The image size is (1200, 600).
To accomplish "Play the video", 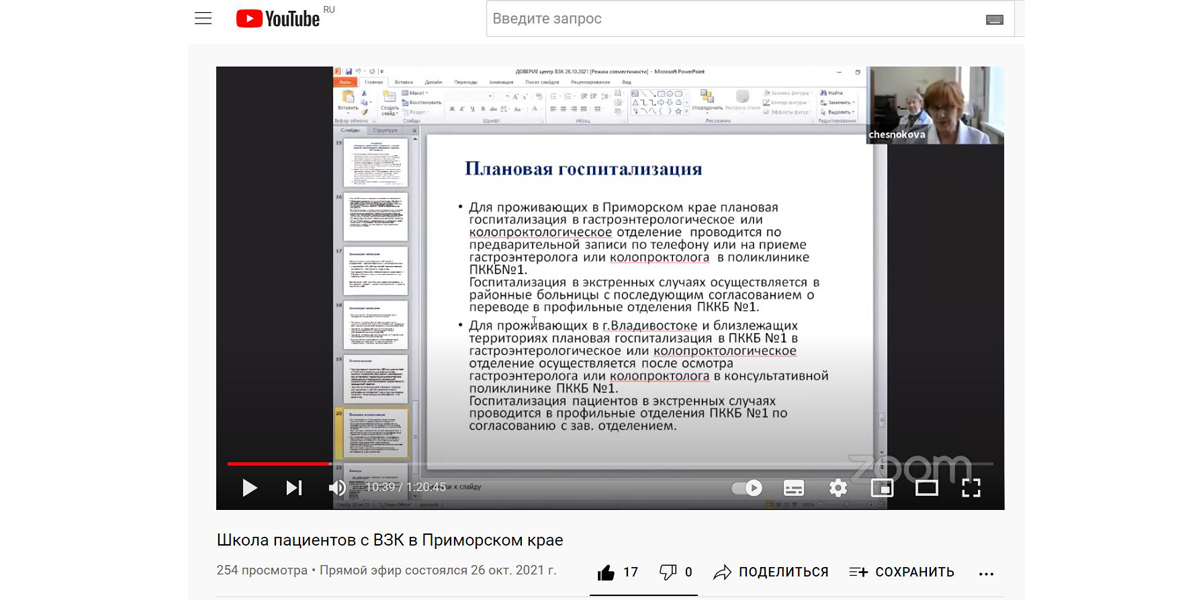I will pos(250,488).
